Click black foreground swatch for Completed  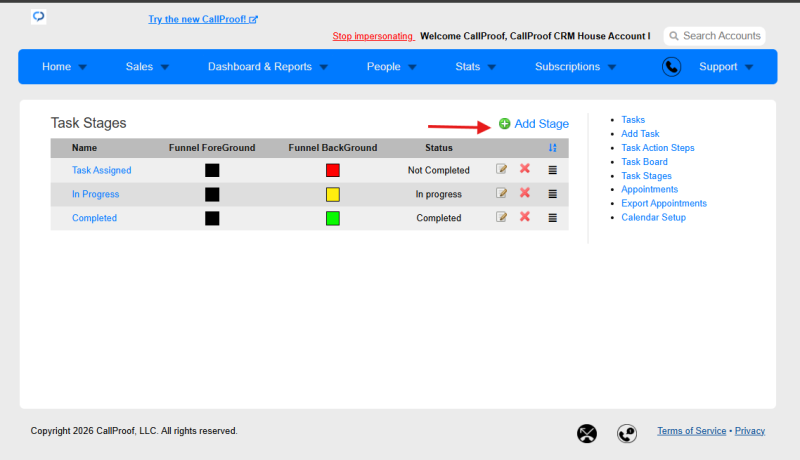212,218
